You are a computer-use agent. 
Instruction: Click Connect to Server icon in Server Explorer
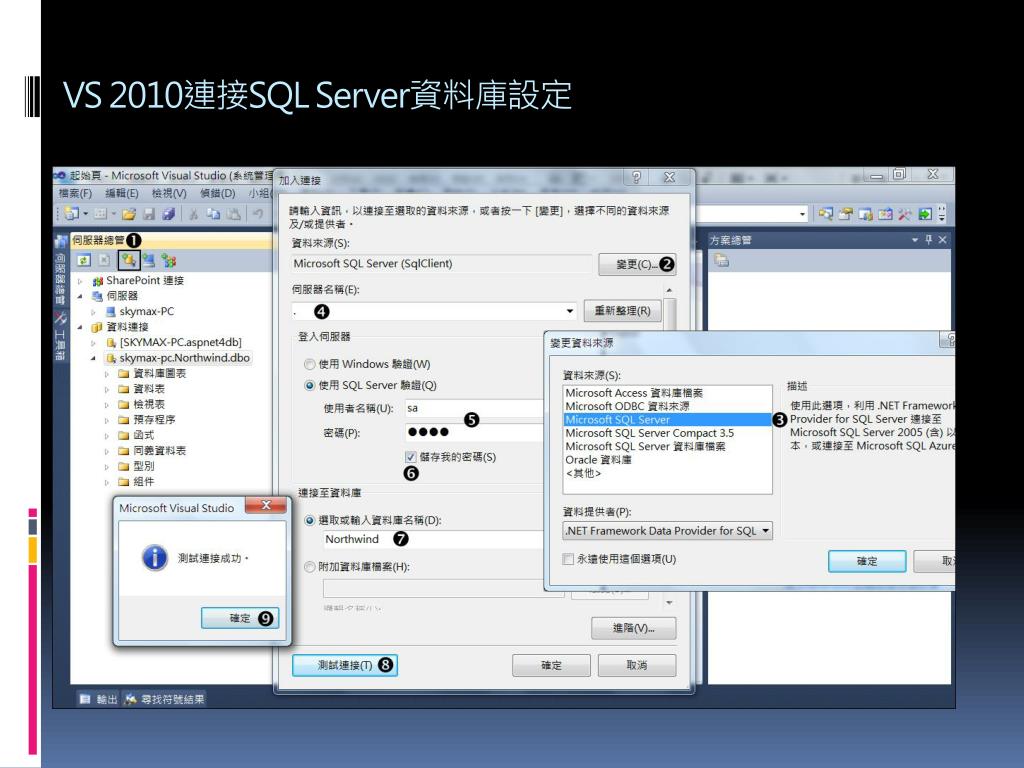[149, 261]
